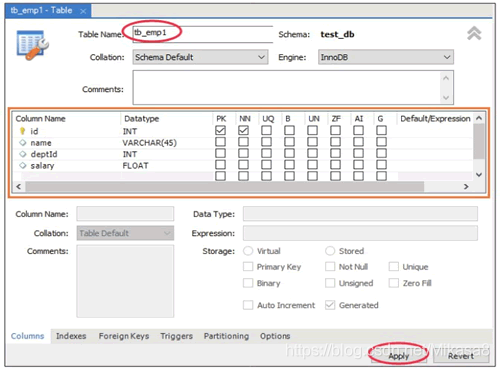The width and height of the screenshot is (500, 369).
Task: Click column grid horizontal scrollbar left arrow
Action: tap(19, 187)
